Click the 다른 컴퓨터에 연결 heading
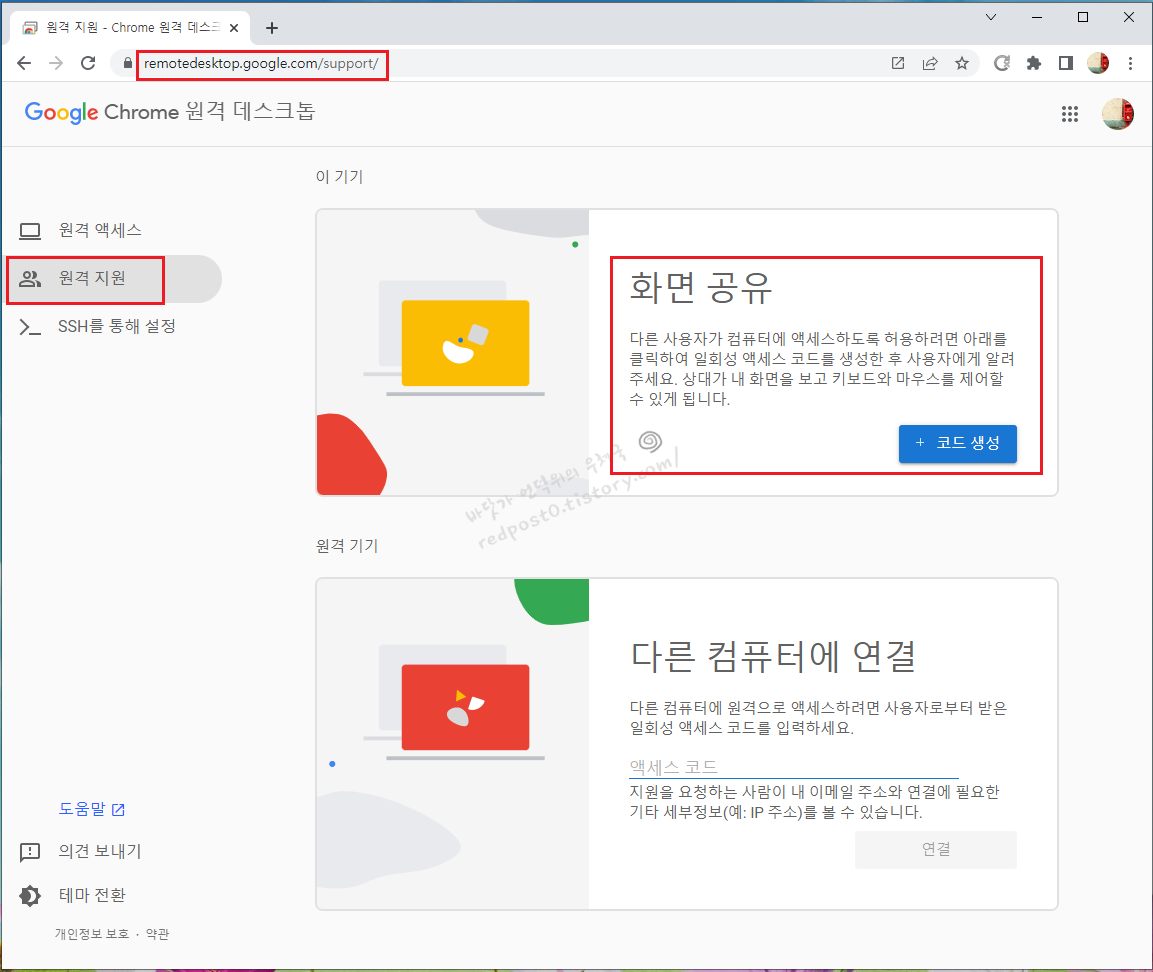Image resolution: width=1153 pixels, height=972 pixels. [x=774, y=656]
